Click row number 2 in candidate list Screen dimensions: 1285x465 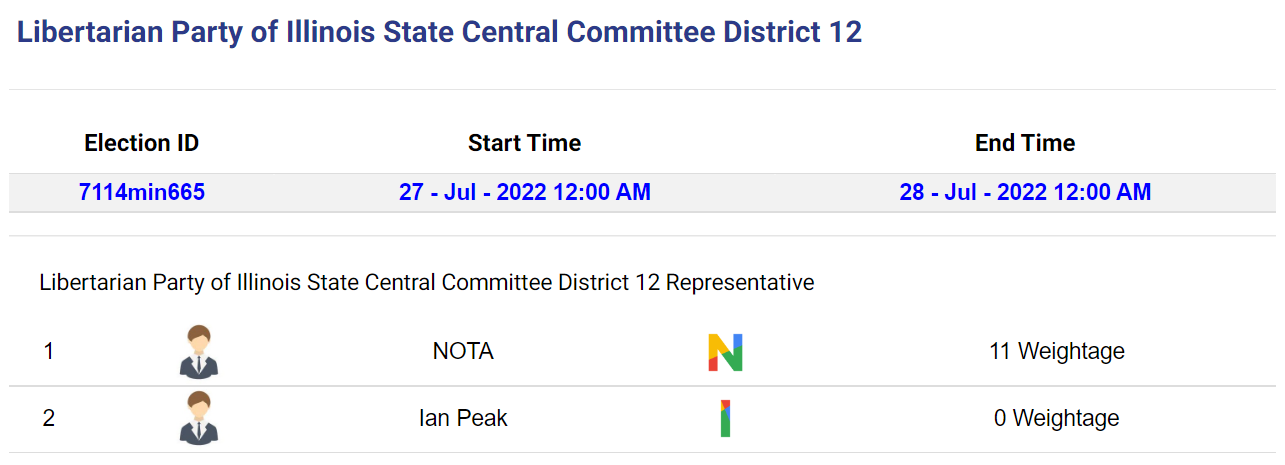49,418
